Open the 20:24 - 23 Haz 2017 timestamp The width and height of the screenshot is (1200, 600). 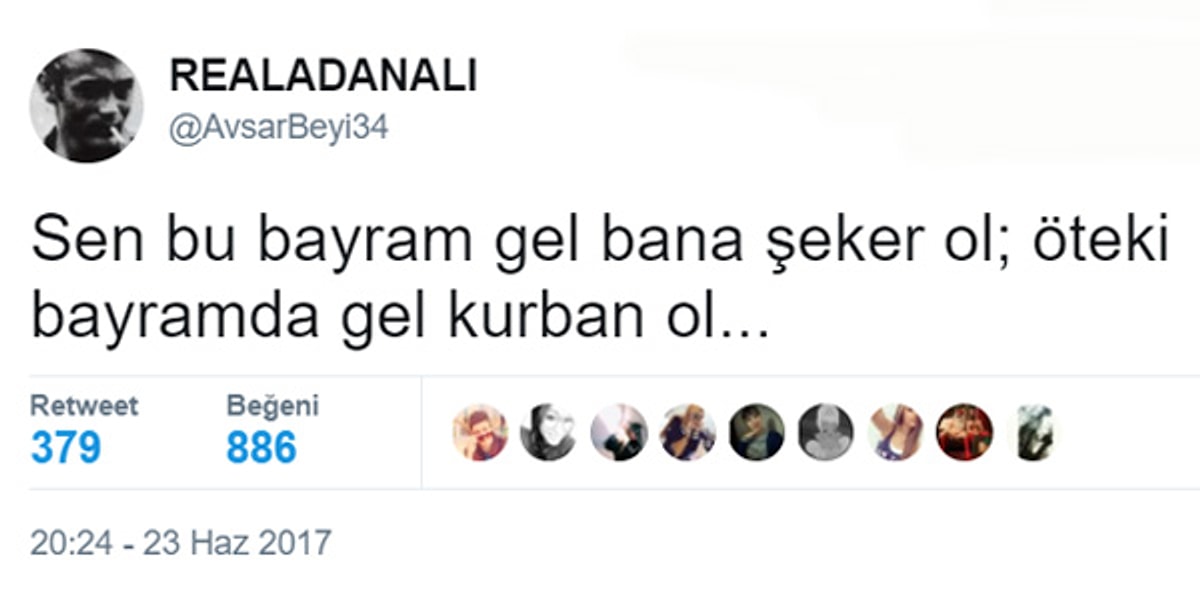tap(180, 543)
